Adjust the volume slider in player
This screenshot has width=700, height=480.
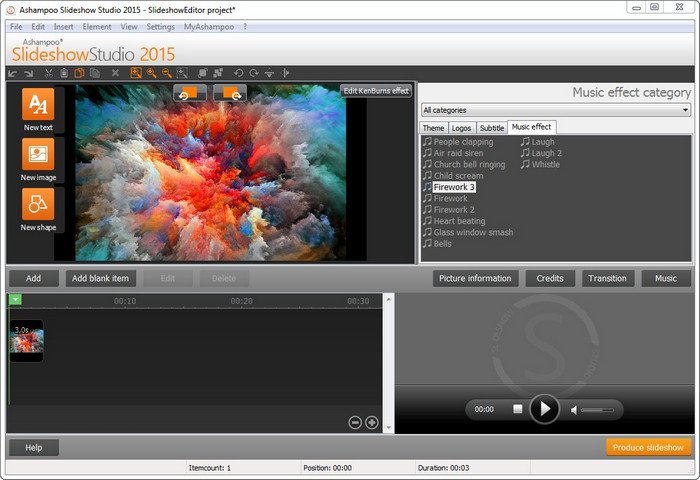coord(597,410)
